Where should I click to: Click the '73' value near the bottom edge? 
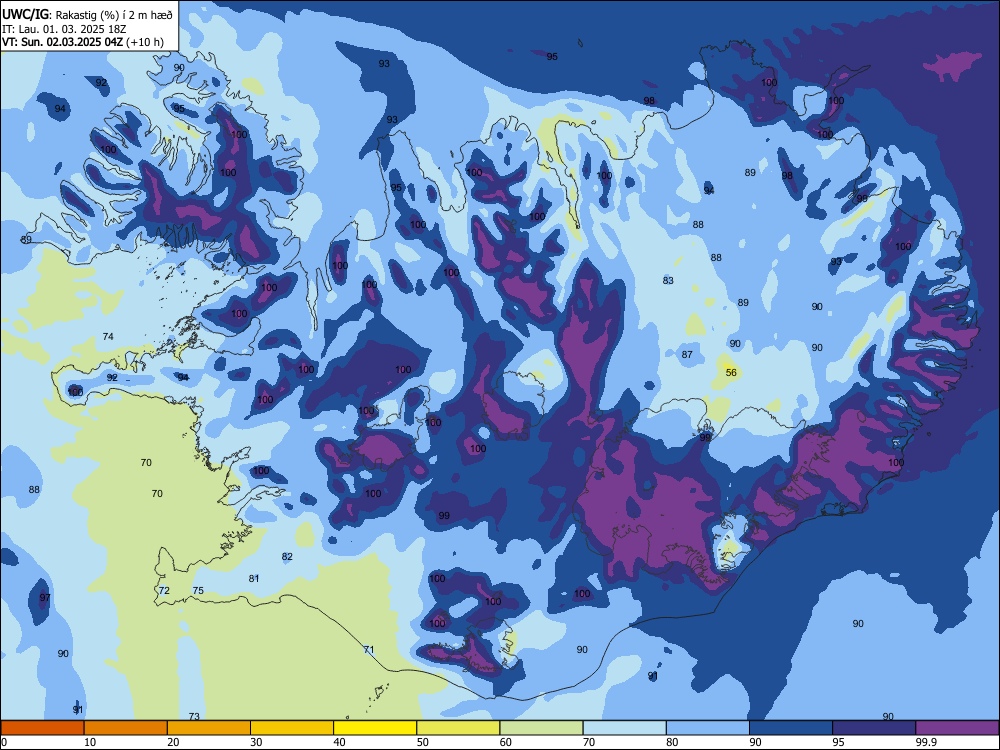[194, 716]
